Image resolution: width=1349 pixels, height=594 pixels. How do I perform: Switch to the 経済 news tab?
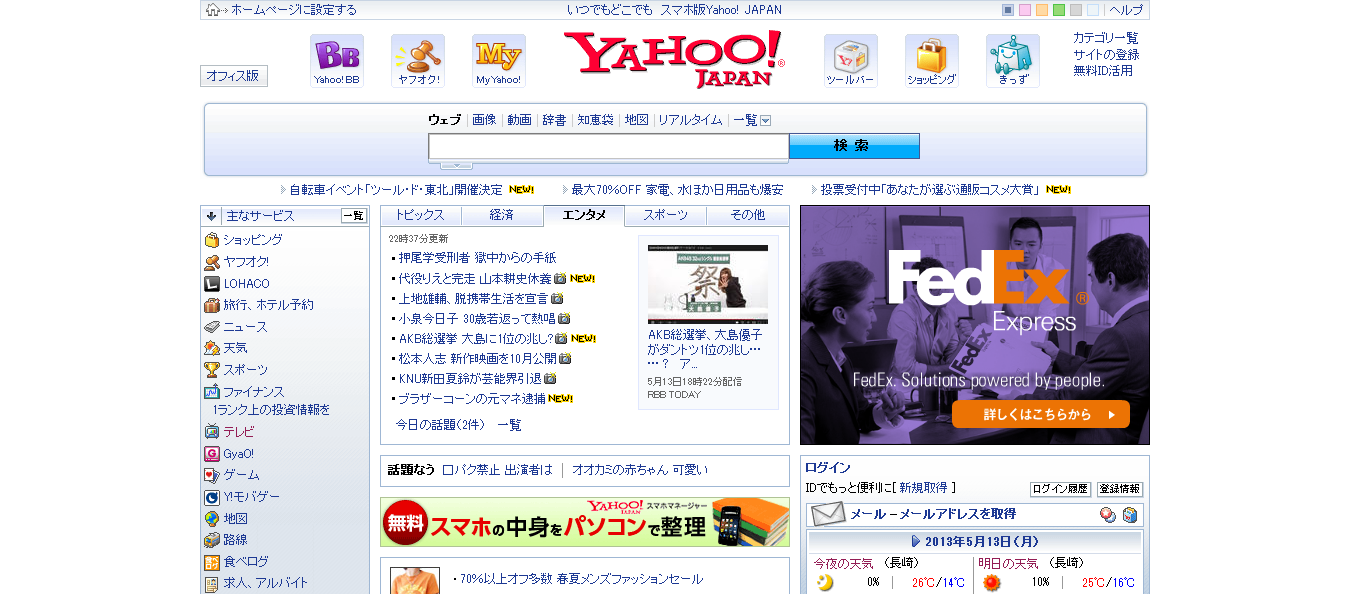pos(502,216)
